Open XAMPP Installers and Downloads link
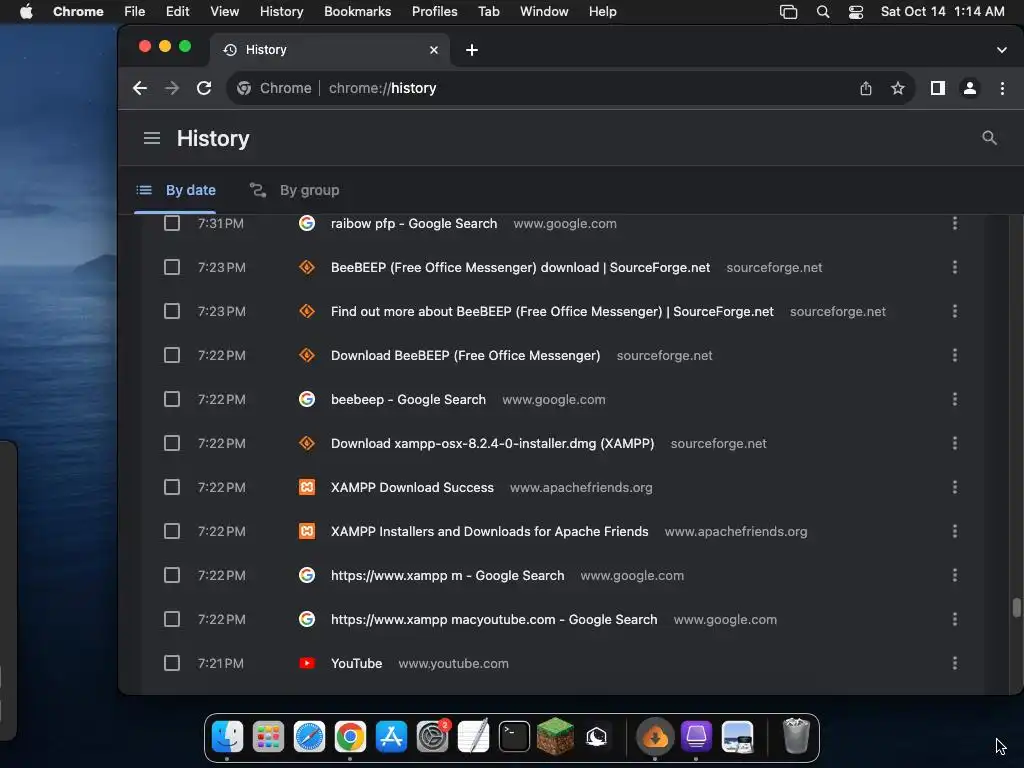Image resolution: width=1024 pixels, height=768 pixels. point(490,532)
